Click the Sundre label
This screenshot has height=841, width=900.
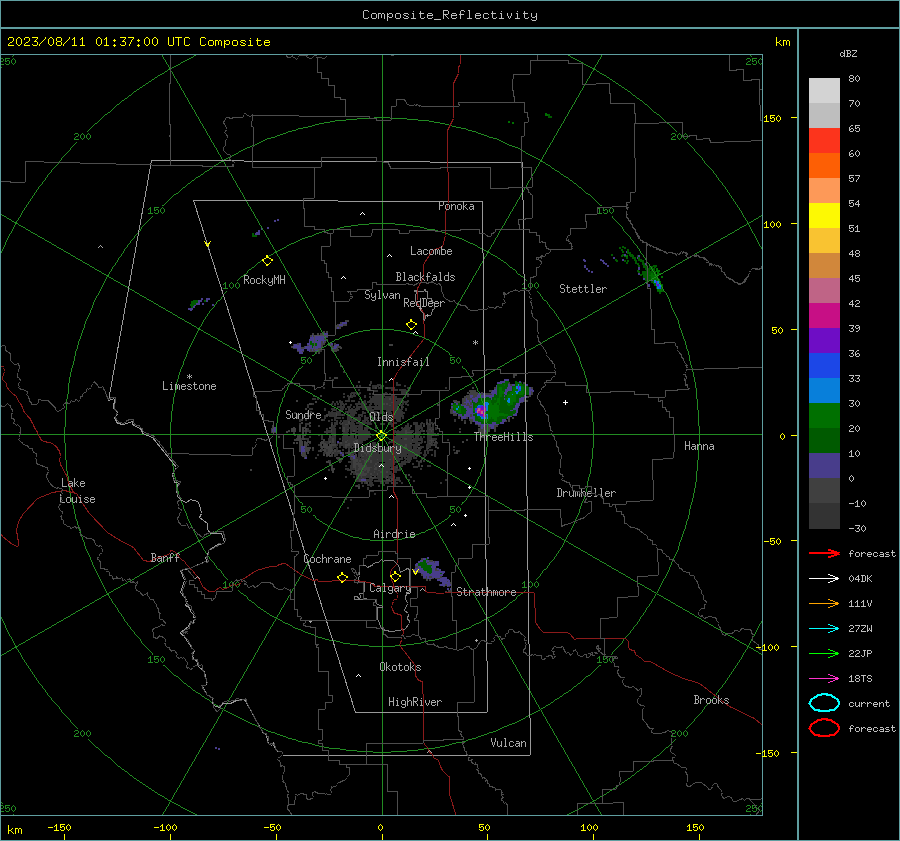tap(303, 414)
